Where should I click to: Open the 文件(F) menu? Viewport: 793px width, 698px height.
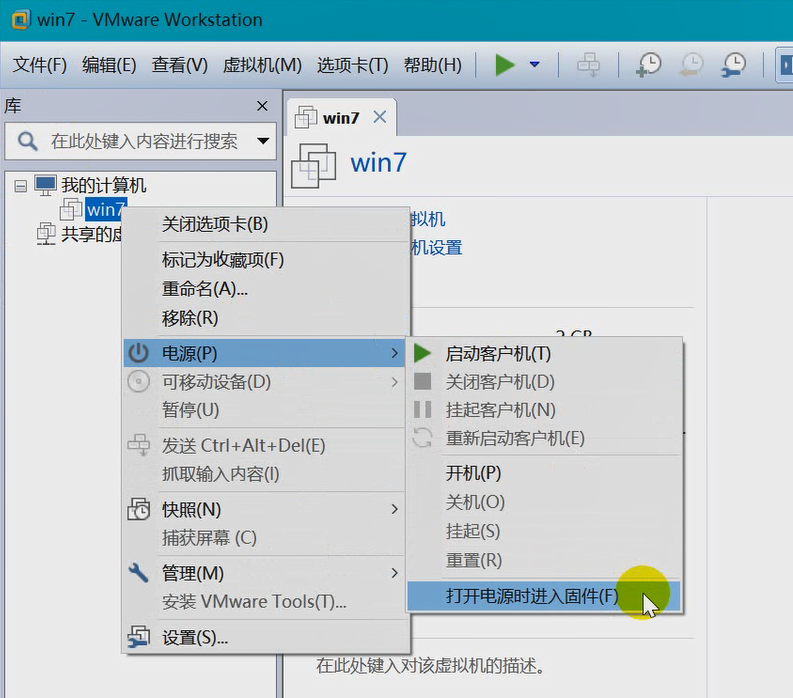tap(39, 65)
